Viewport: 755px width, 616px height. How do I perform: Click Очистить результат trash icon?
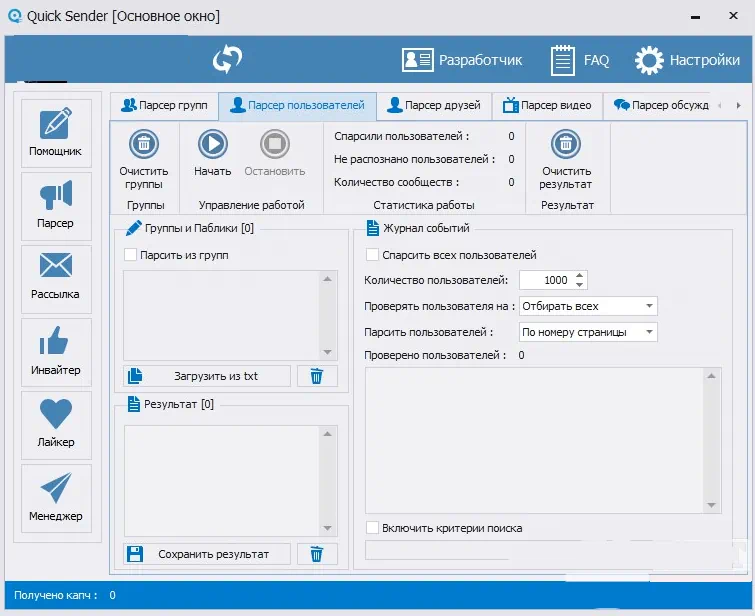click(566, 144)
